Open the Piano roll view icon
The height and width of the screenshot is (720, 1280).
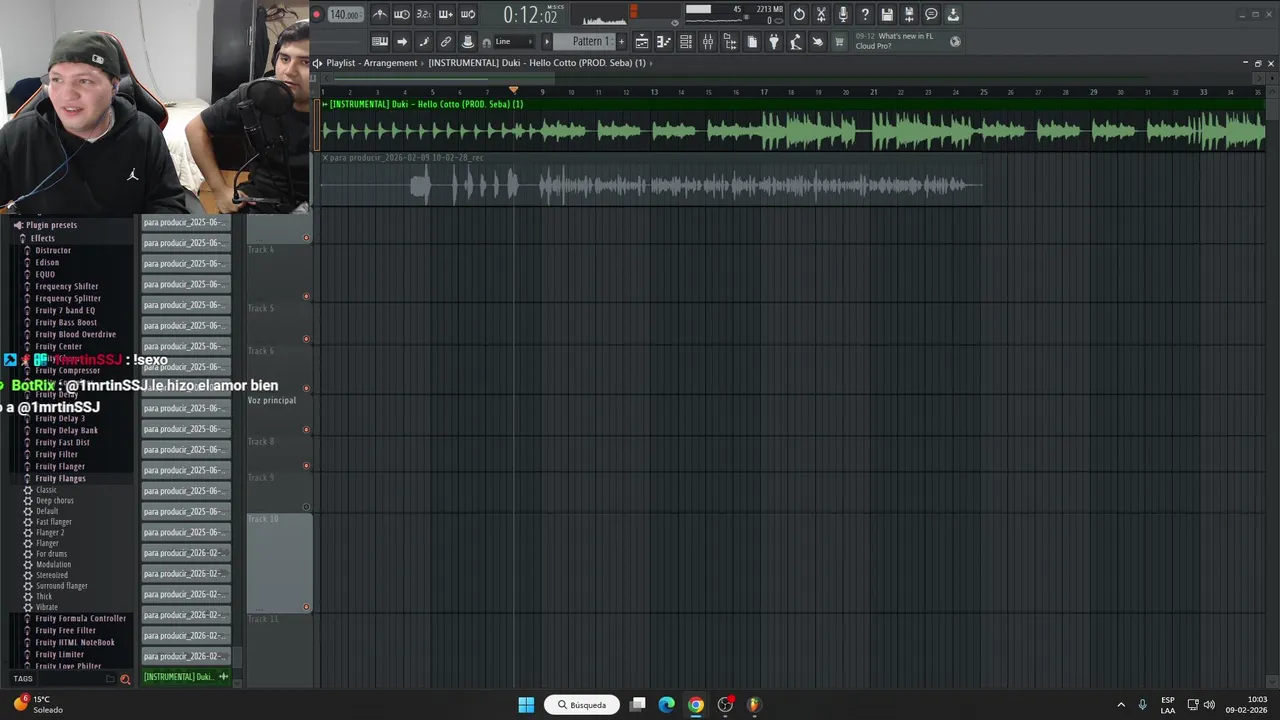point(664,41)
